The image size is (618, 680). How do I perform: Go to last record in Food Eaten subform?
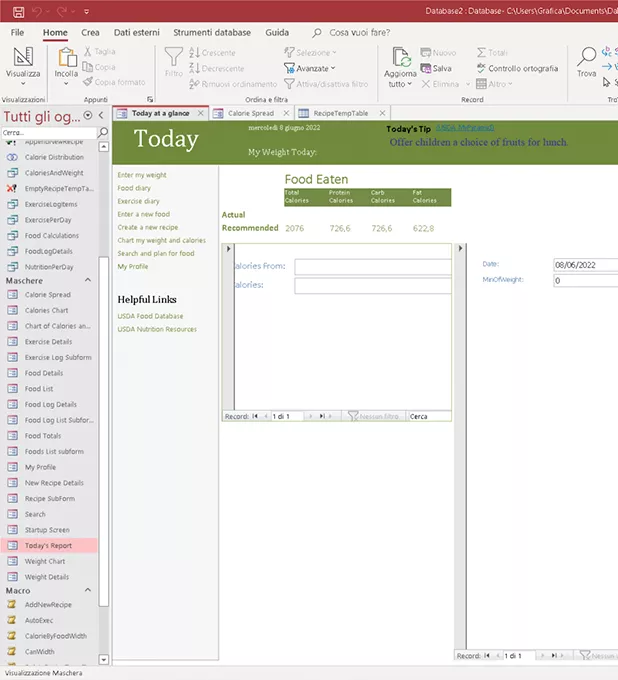coord(322,416)
